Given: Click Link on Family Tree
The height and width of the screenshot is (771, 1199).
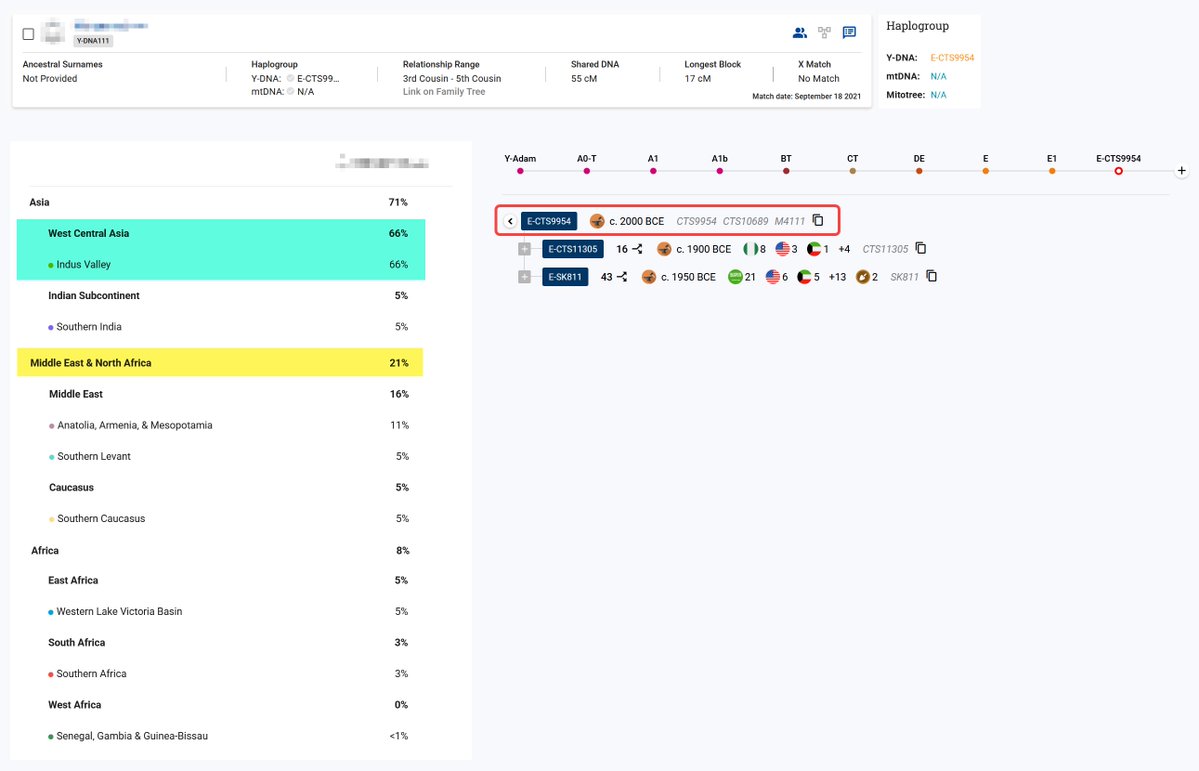Looking at the screenshot, I should (x=444, y=92).
